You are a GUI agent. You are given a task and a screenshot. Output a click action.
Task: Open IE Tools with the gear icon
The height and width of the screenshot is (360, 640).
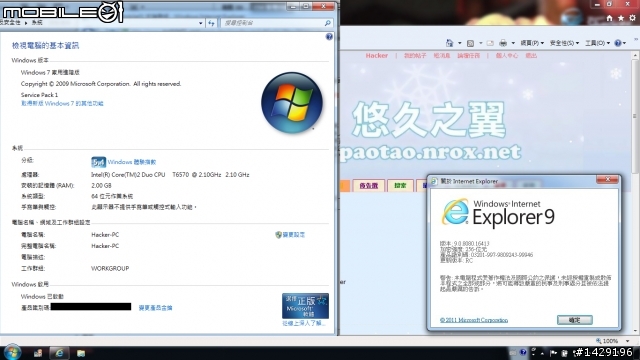click(x=632, y=18)
